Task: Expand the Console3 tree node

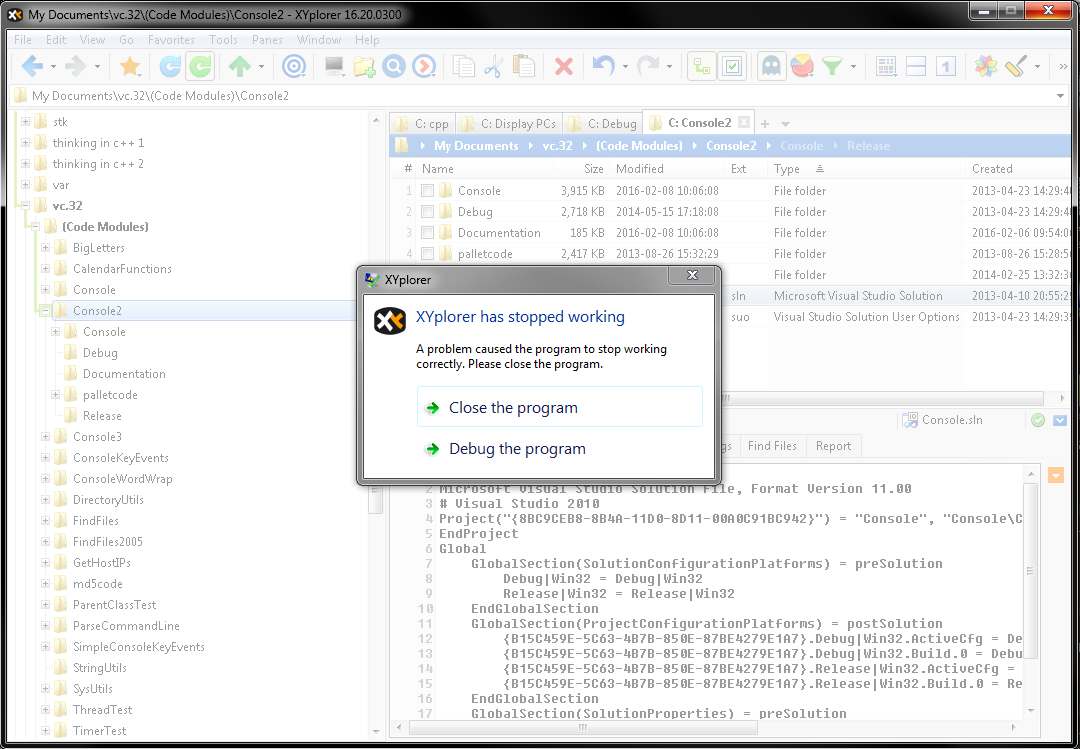Action: [x=46, y=437]
